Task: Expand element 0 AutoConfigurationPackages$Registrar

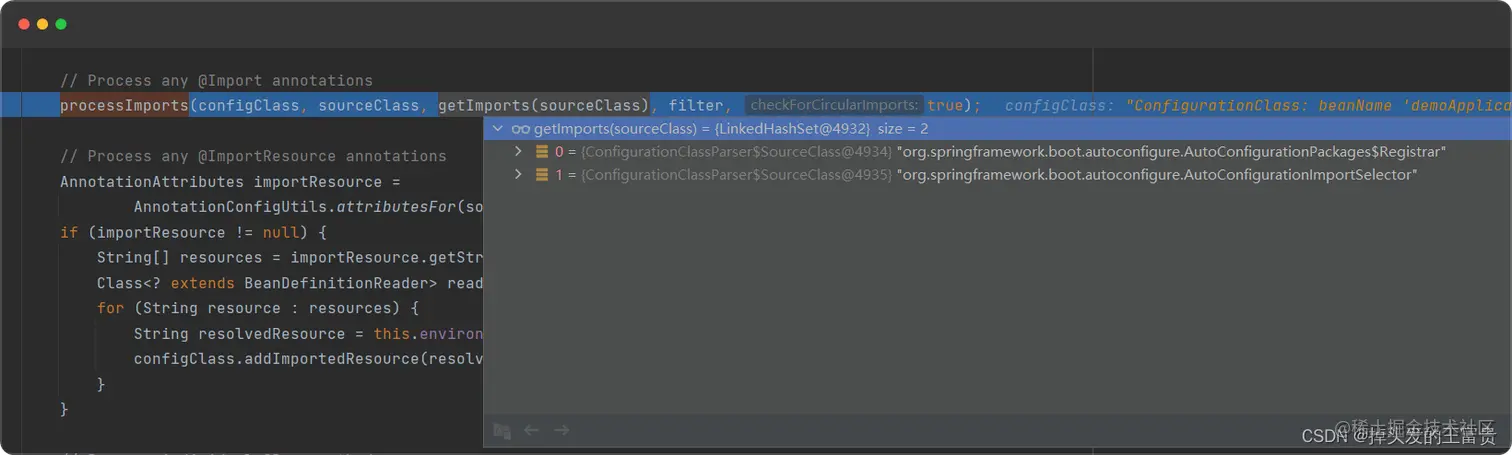Action: pos(518,152)
